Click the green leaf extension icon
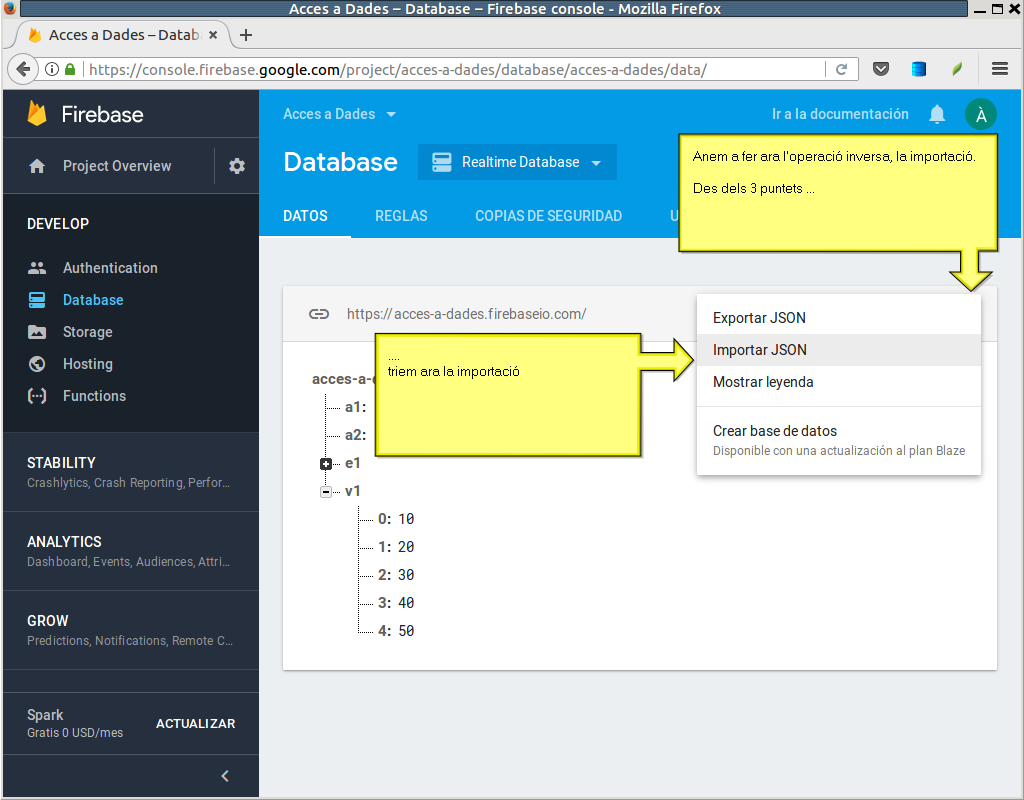Image resolution: width=1024 pixels, height=800 pixels. coord(957,69)
